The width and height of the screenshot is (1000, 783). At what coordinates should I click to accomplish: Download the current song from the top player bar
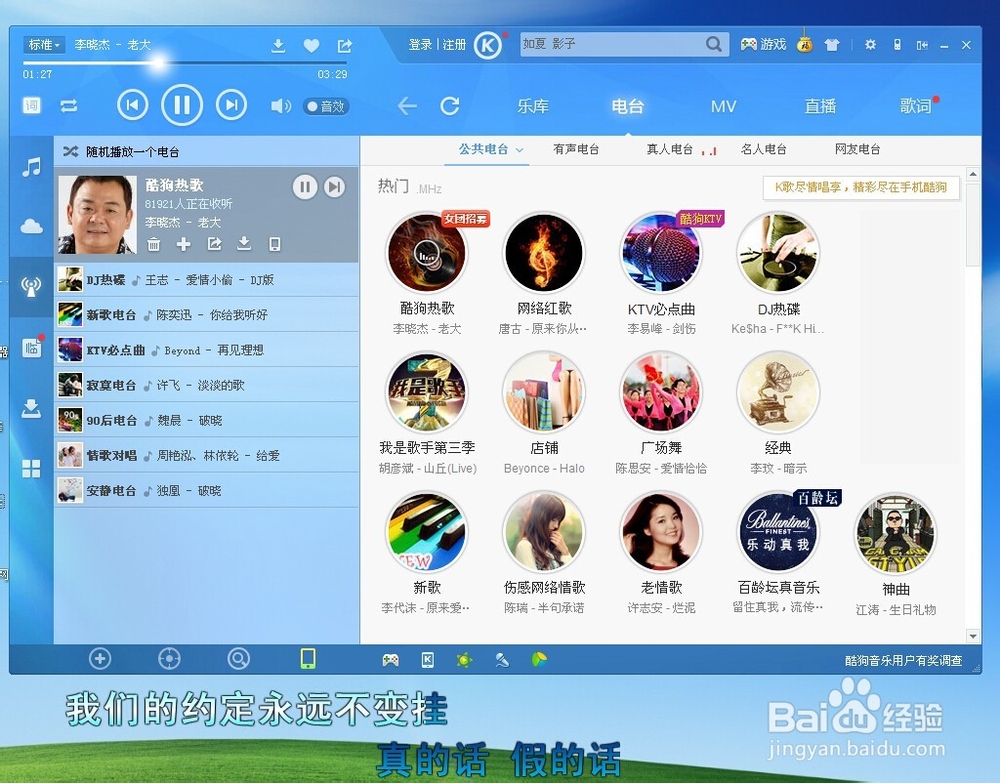[278, 45]
